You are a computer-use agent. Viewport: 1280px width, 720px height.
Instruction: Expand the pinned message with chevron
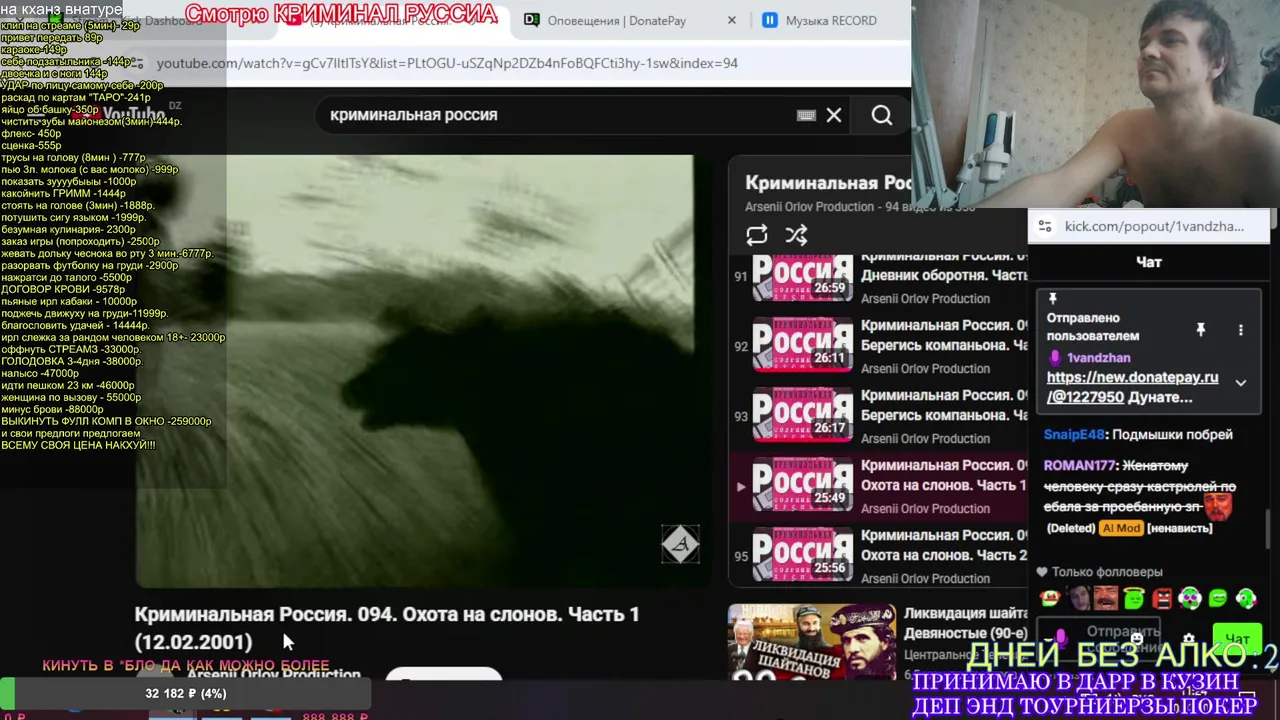(1241, 382)
